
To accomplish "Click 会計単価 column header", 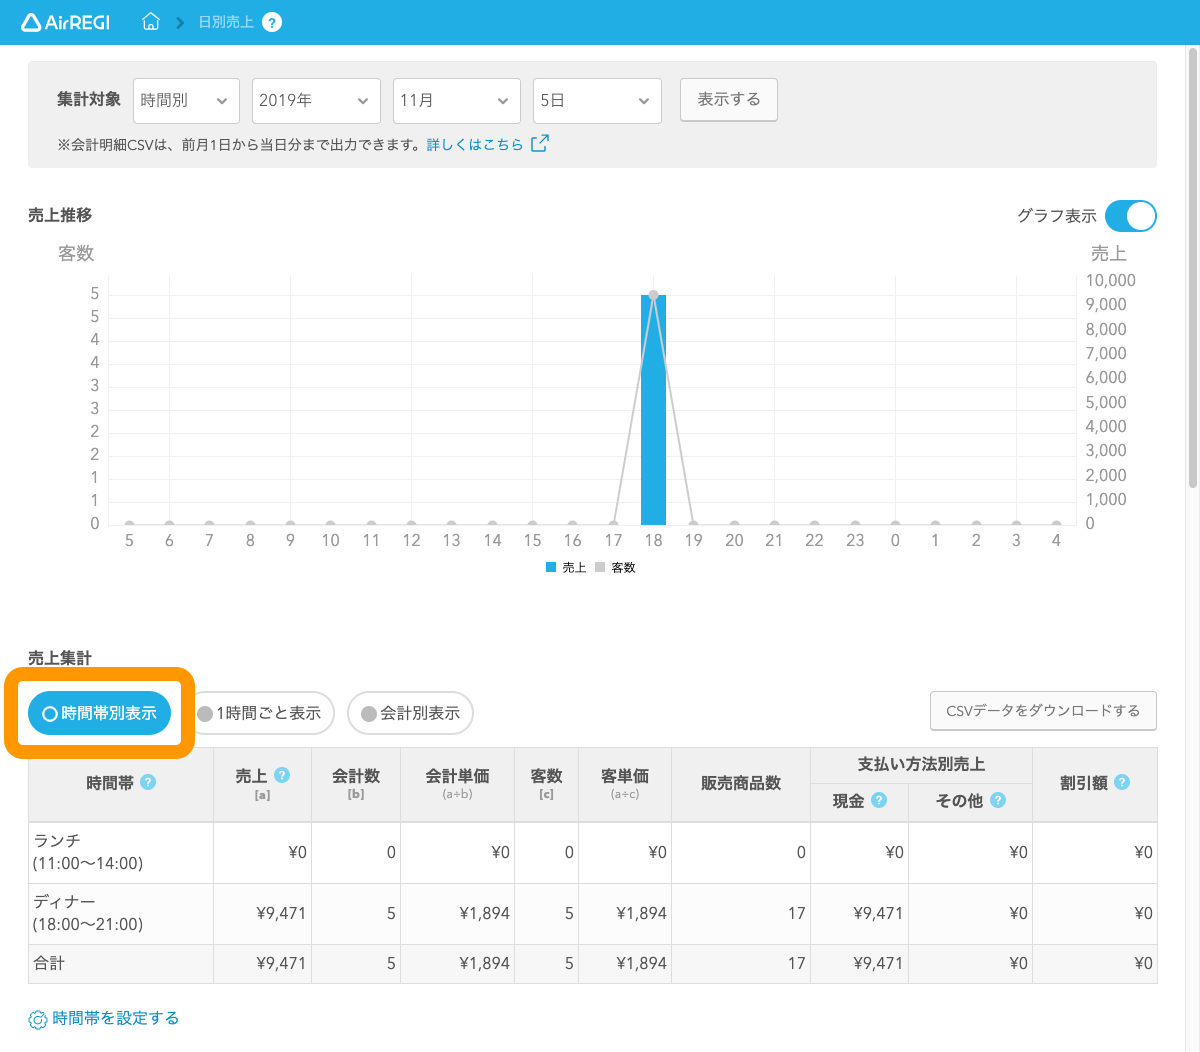I will coord(457,783).
